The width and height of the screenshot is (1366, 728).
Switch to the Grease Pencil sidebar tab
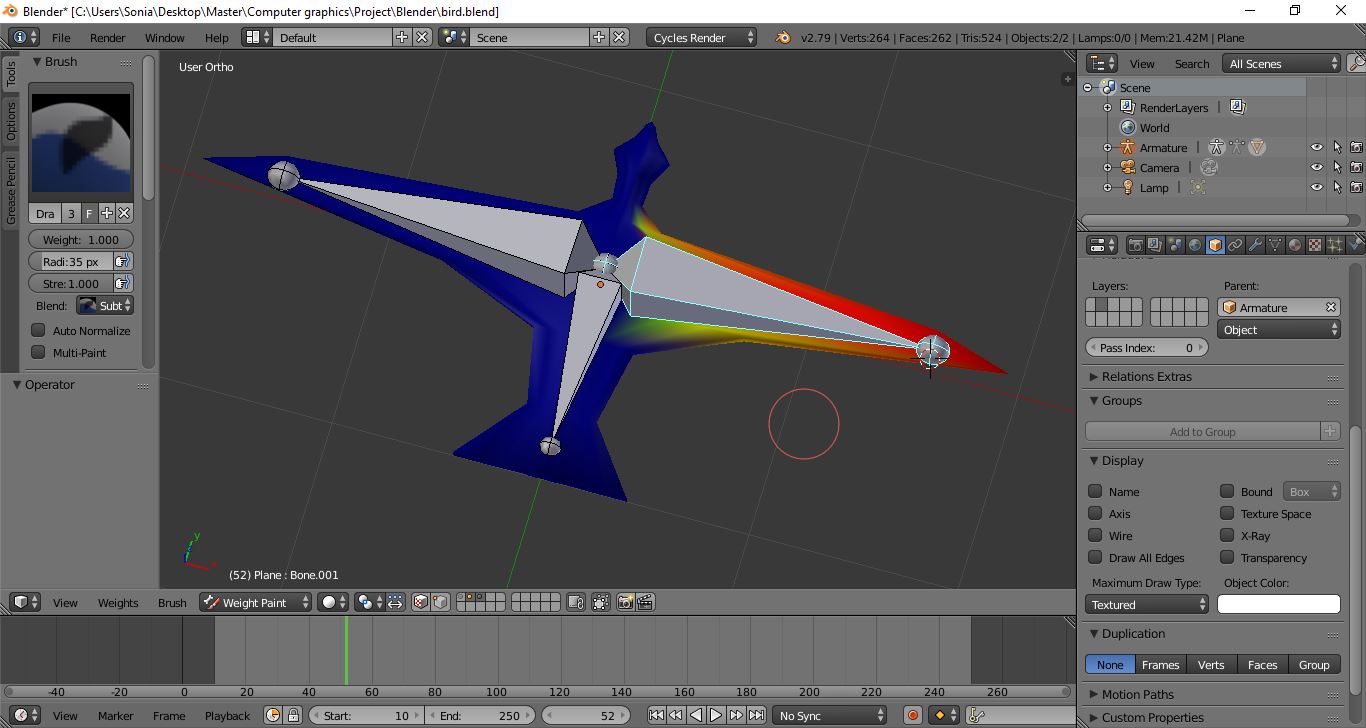click(x=11, y=190)
